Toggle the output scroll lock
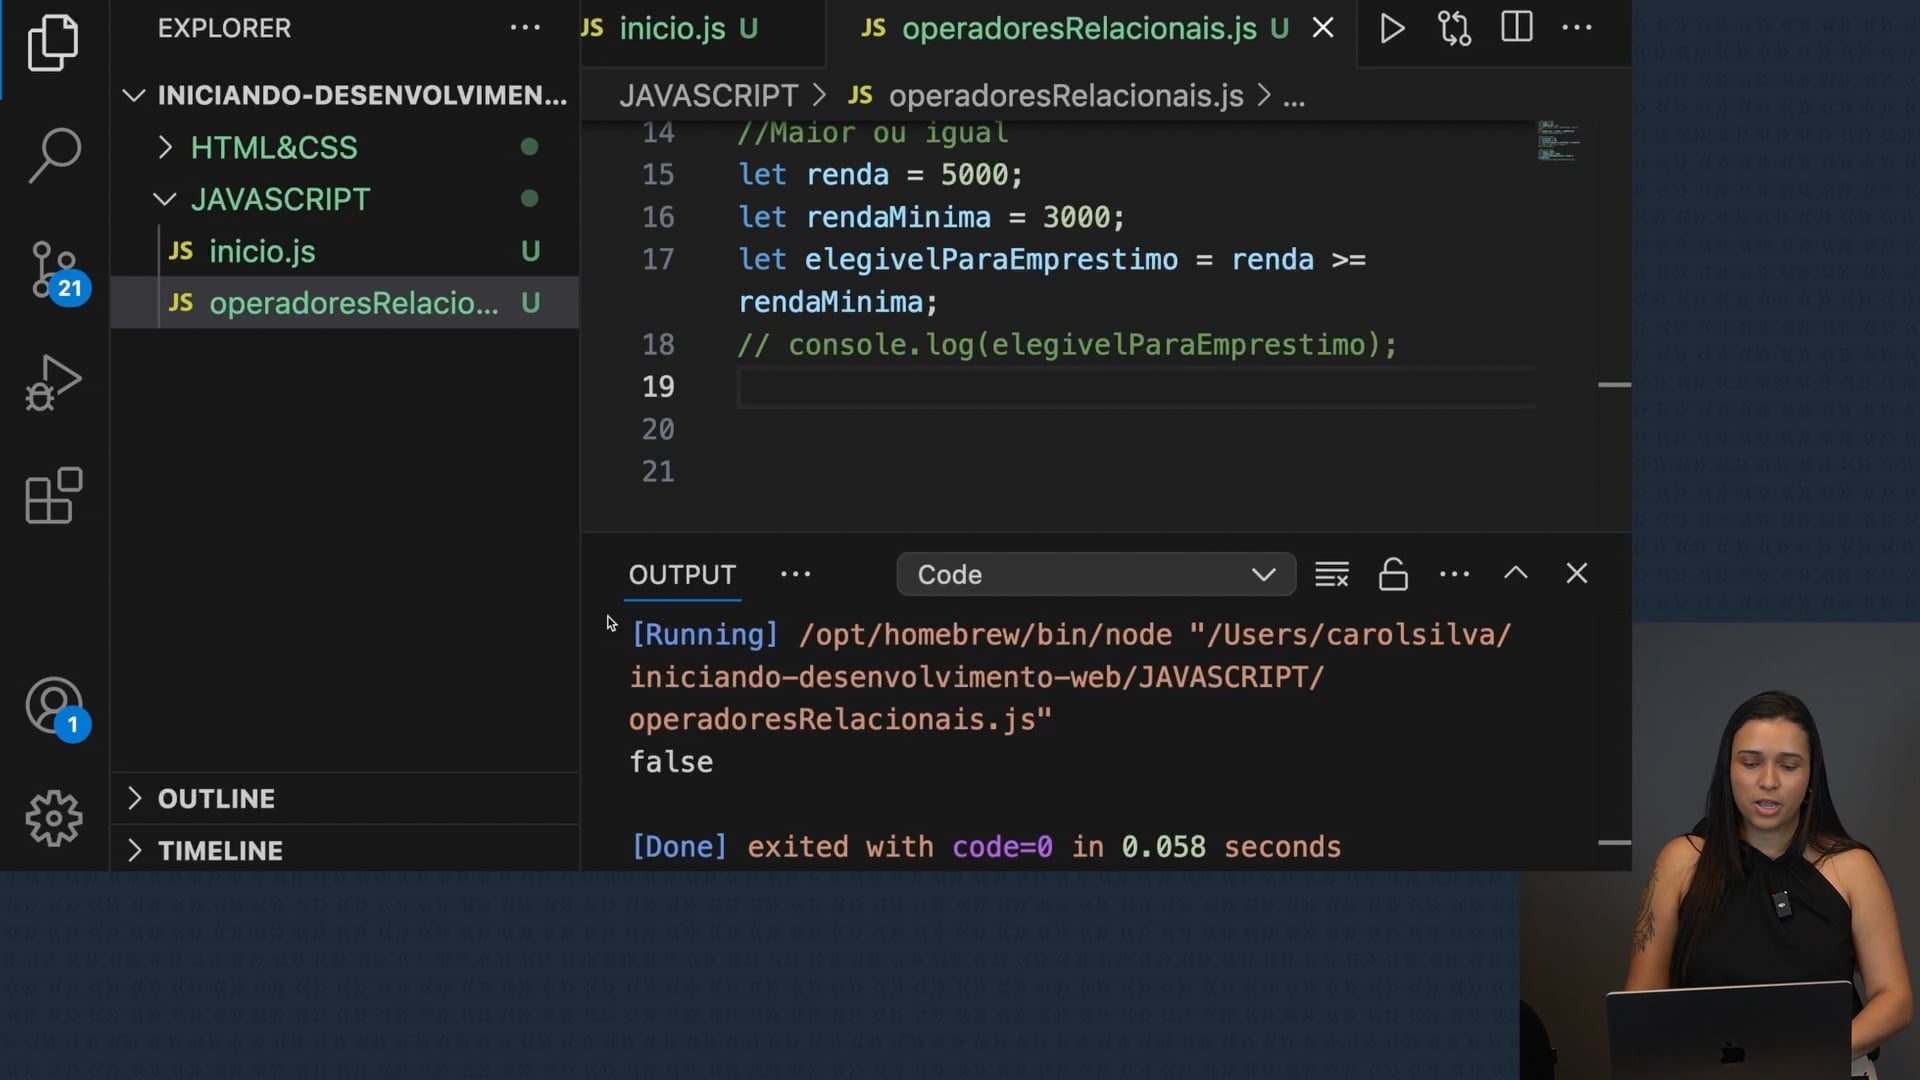 coord(1393,574)
